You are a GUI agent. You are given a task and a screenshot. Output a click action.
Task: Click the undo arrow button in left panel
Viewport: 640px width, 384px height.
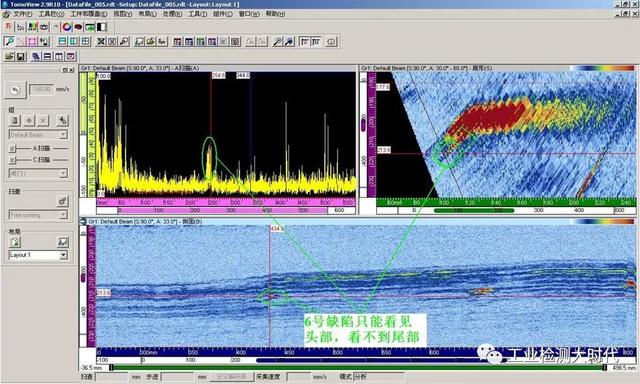(15, 90)
